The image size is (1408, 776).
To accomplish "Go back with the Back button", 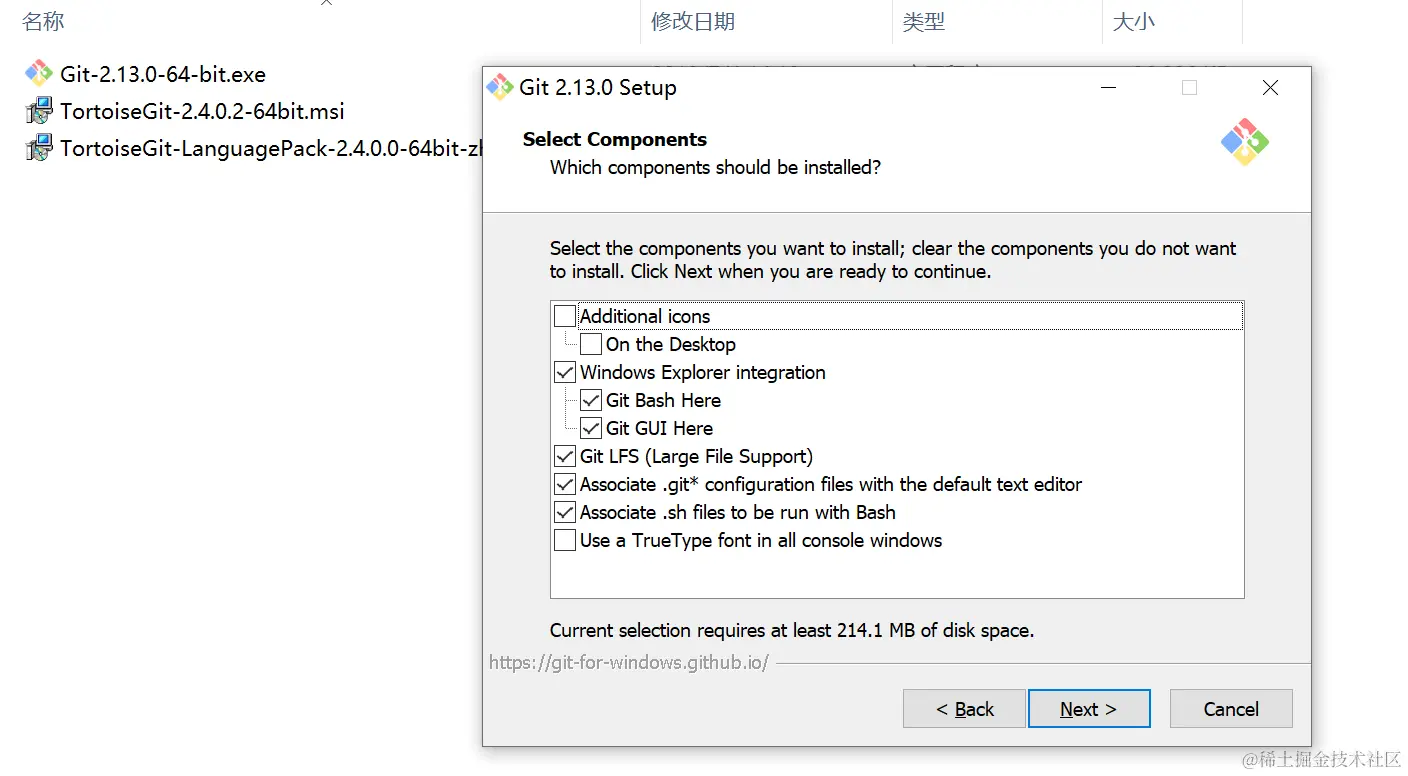I will (x=964, y=709).
